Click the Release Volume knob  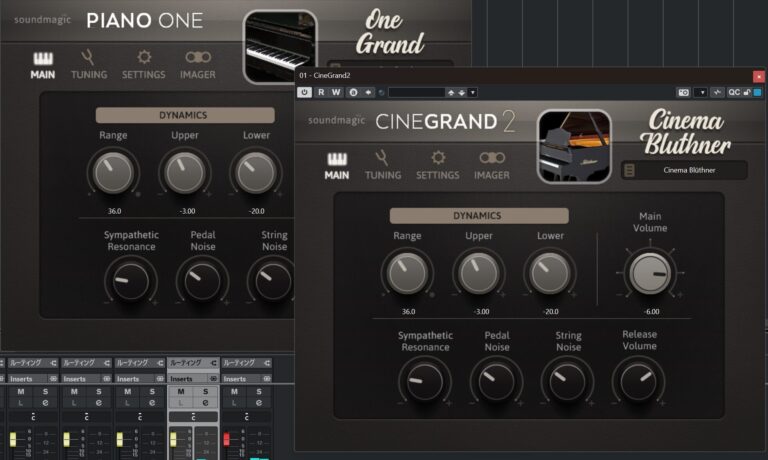639,381
